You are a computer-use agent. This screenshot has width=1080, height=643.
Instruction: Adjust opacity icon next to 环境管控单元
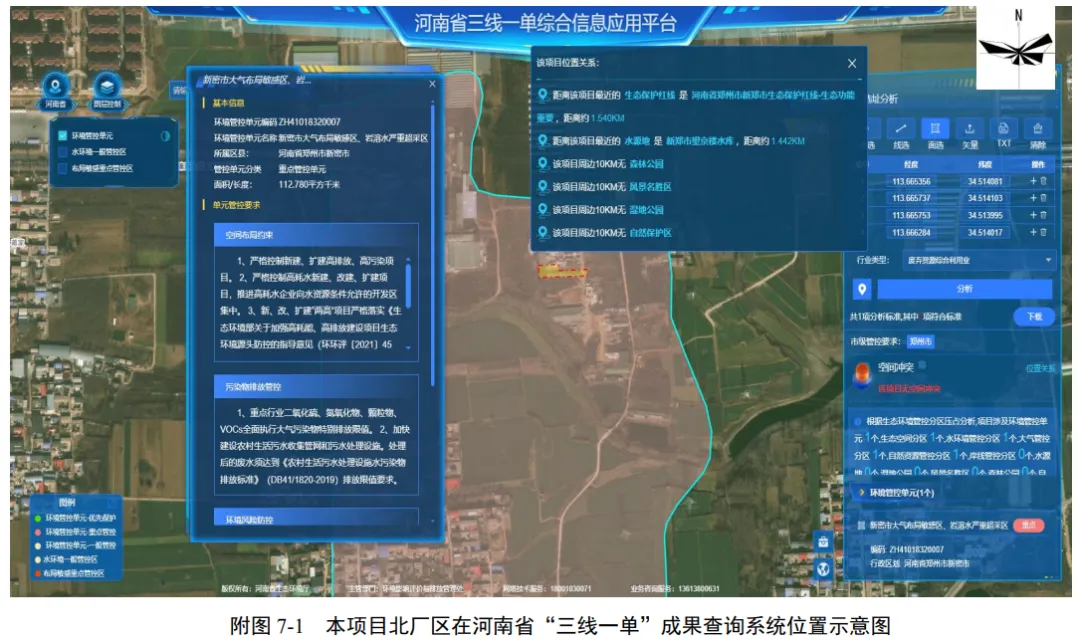pos(164,136)
